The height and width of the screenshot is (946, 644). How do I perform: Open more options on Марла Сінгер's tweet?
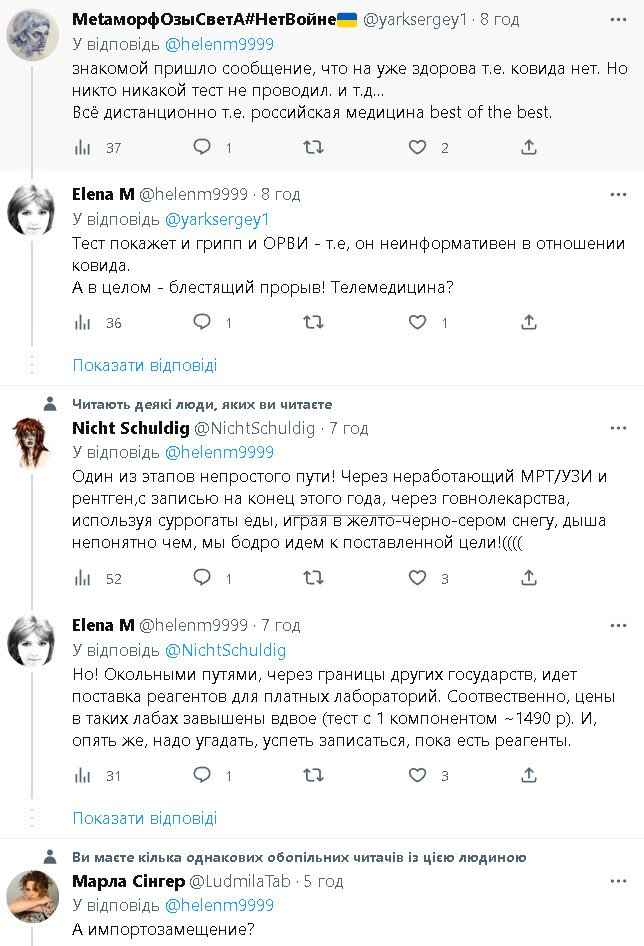[619, 881]
